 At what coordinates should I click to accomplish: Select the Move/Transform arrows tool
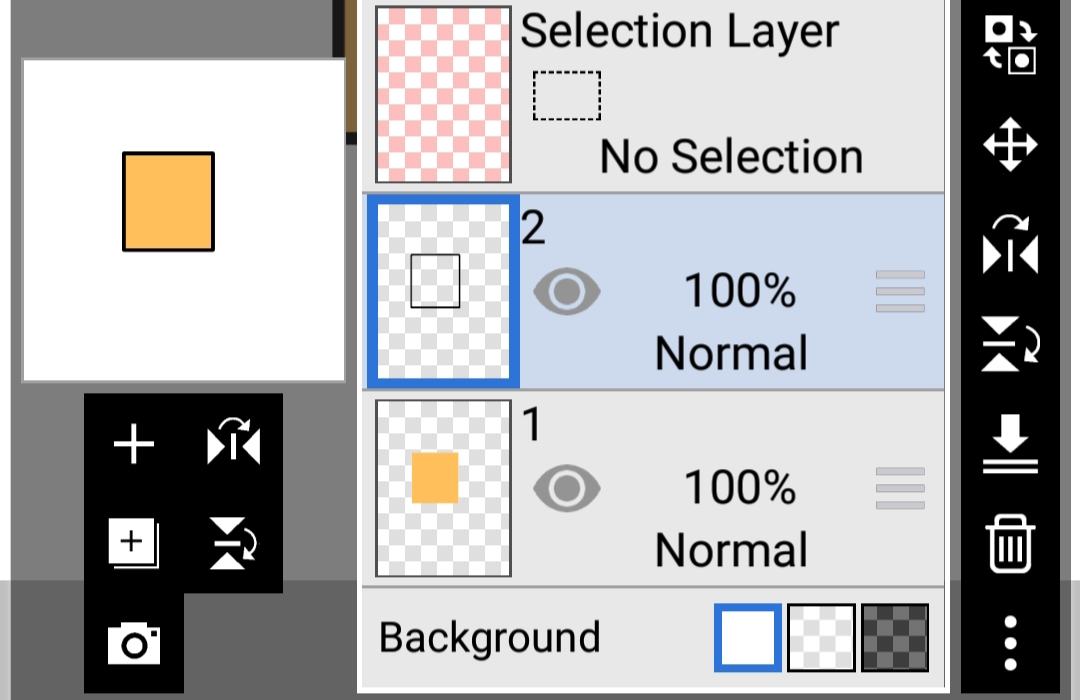point(1010,144)
